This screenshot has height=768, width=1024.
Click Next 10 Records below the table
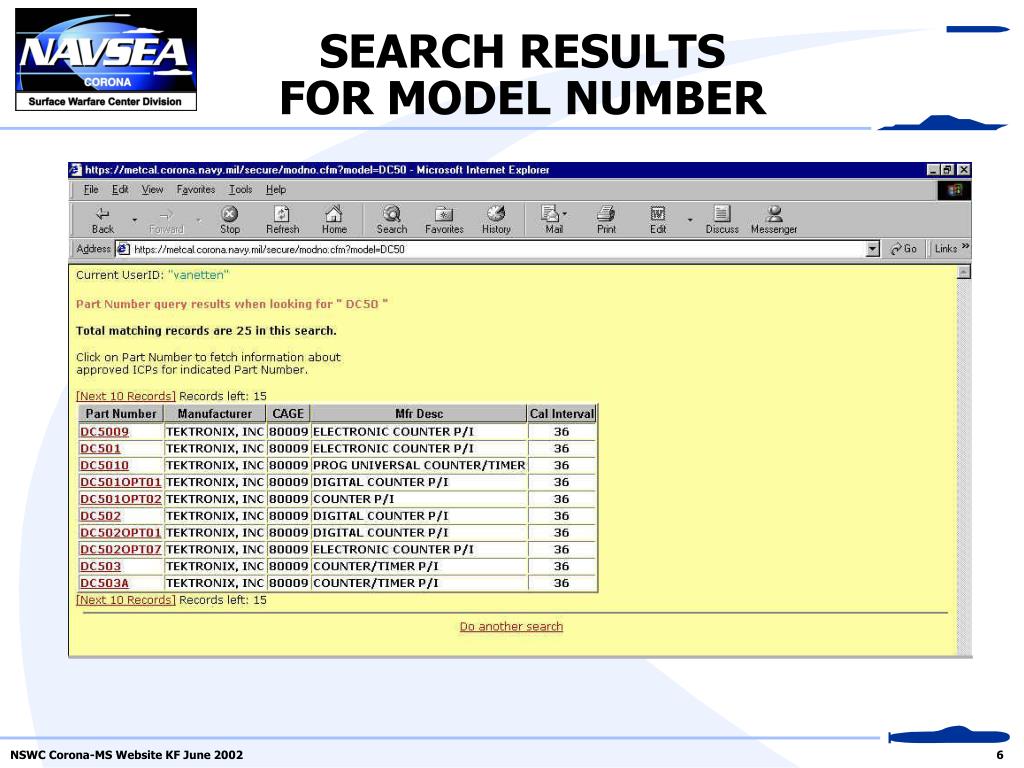(126, 600)
